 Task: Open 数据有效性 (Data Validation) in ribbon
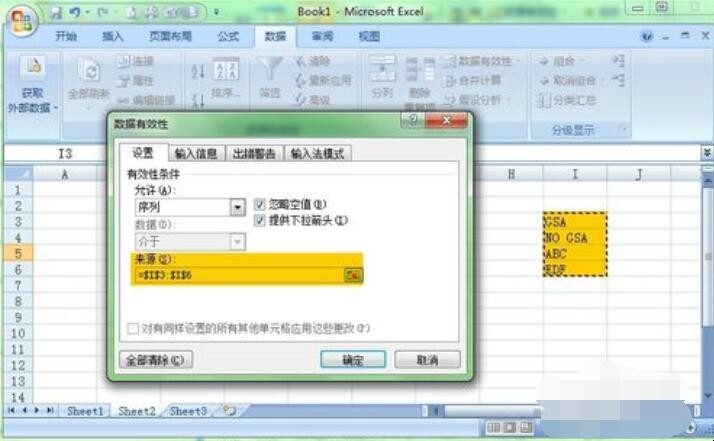coord(481,61)
